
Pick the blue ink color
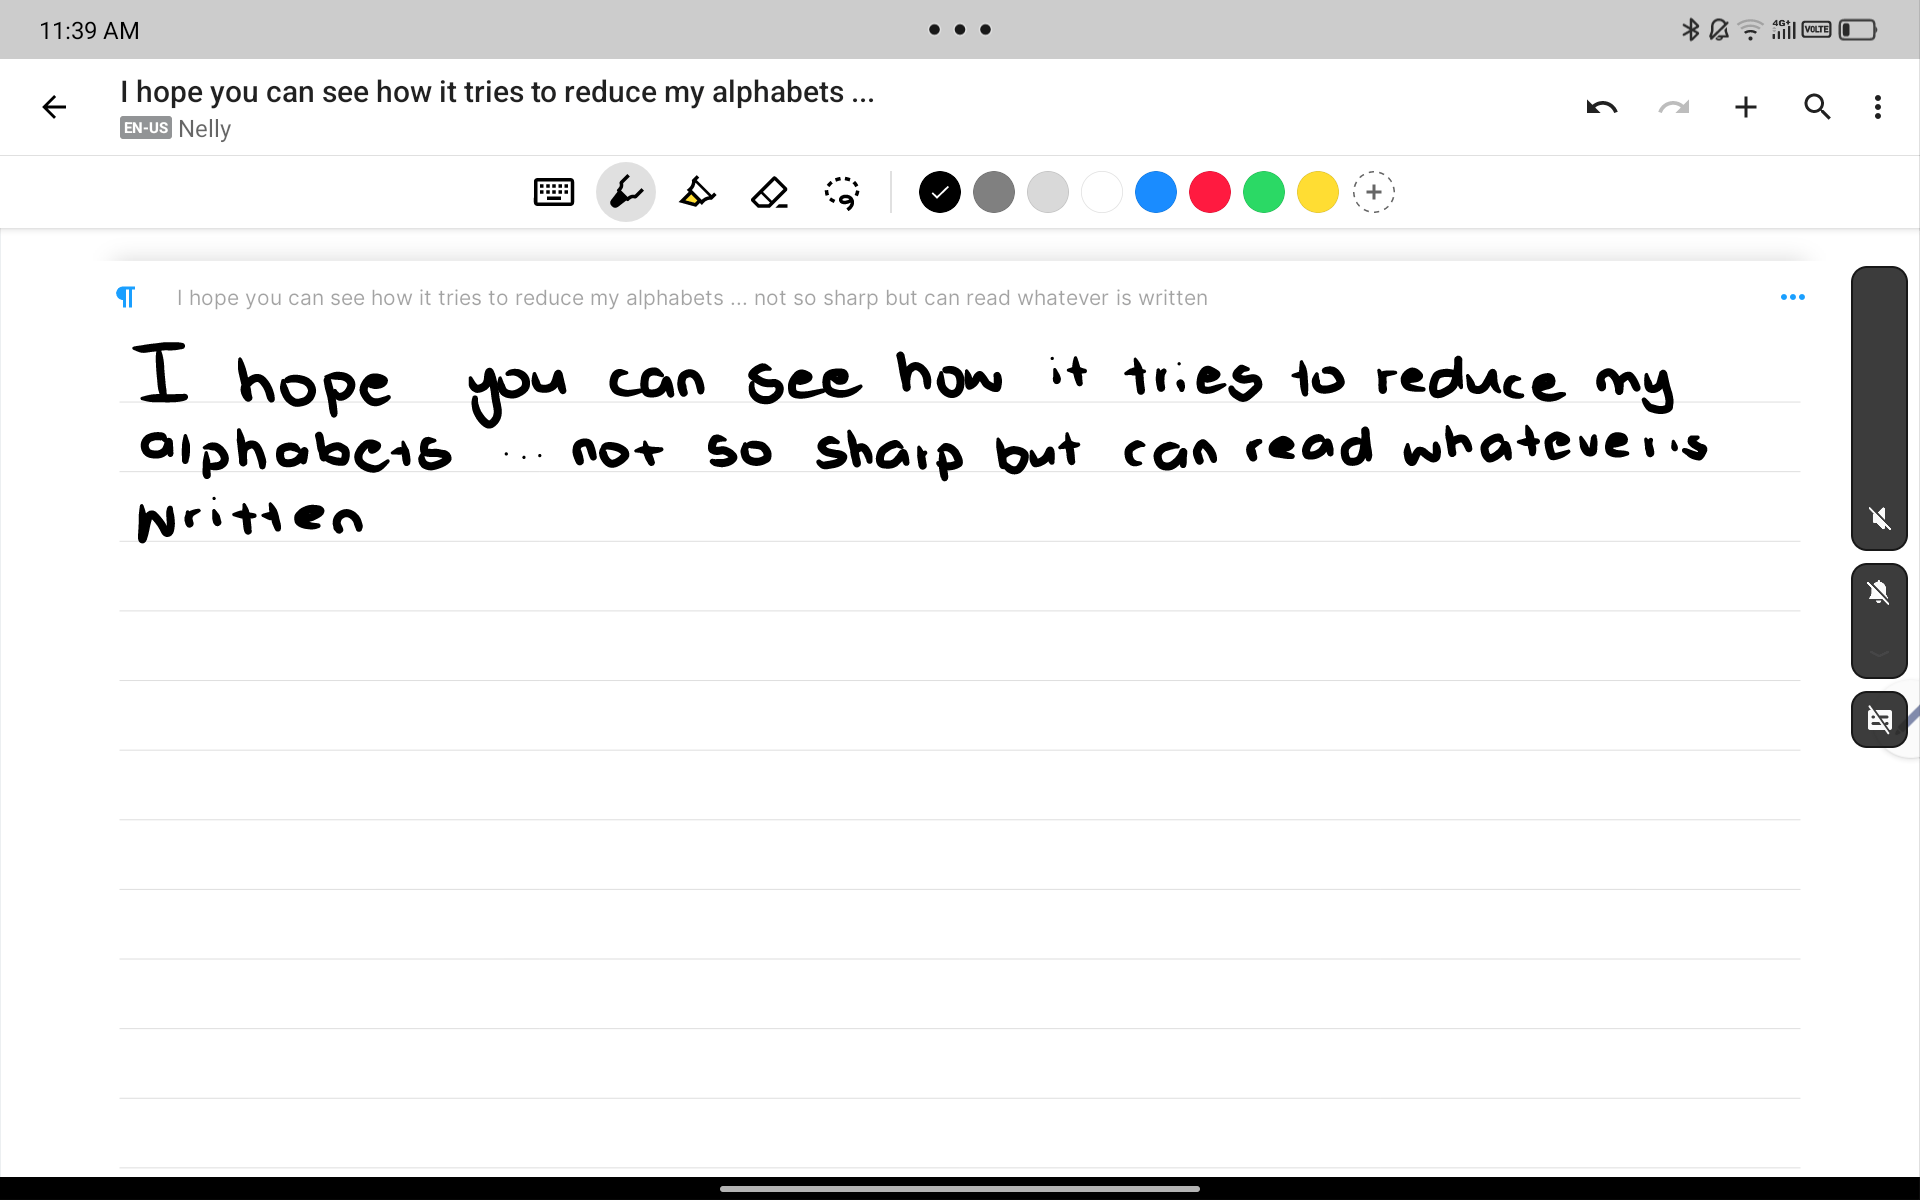[1155, 192]
